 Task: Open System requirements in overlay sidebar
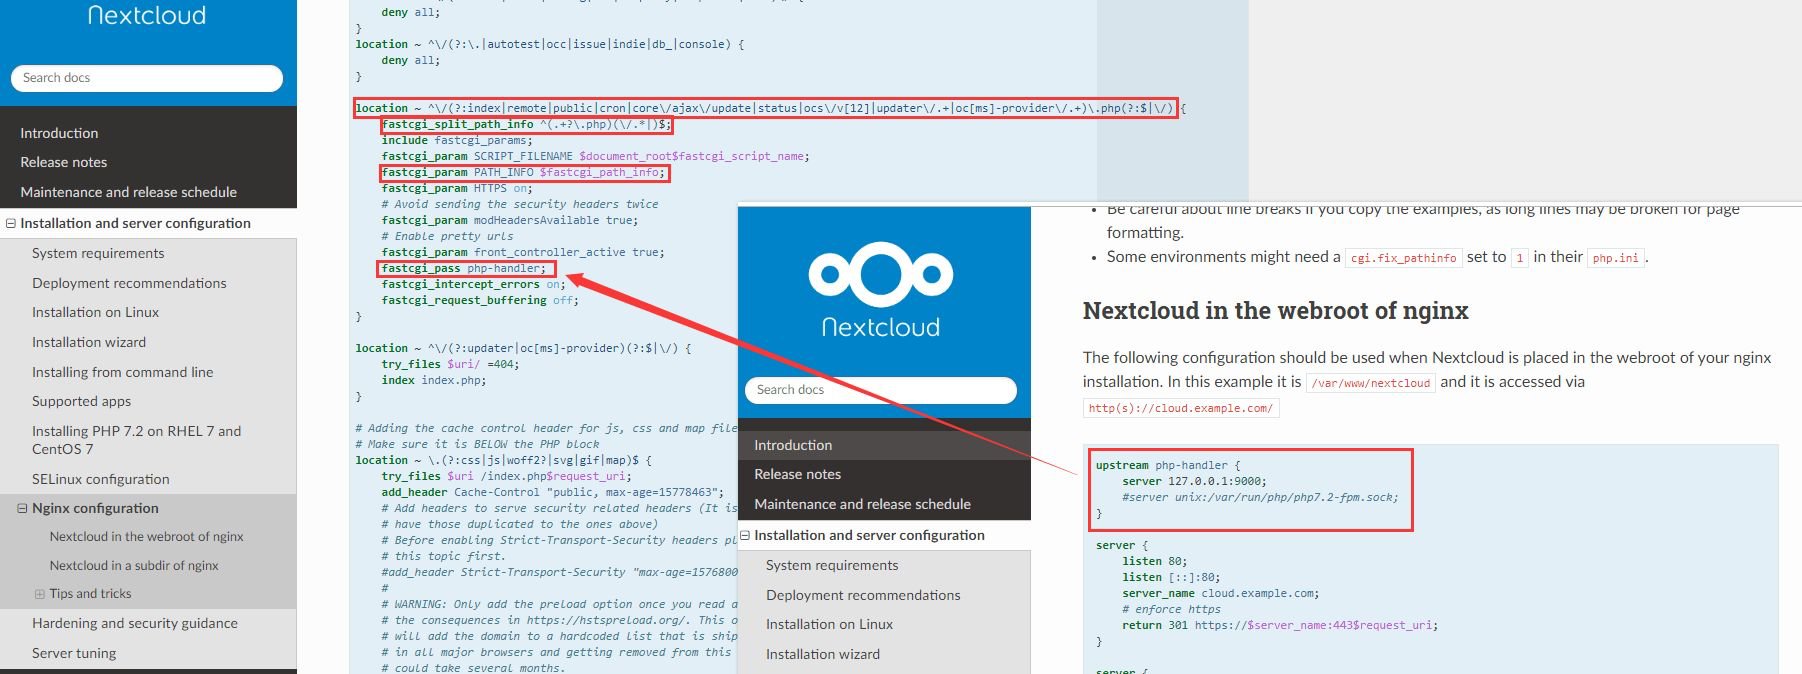tap(832, 565)
